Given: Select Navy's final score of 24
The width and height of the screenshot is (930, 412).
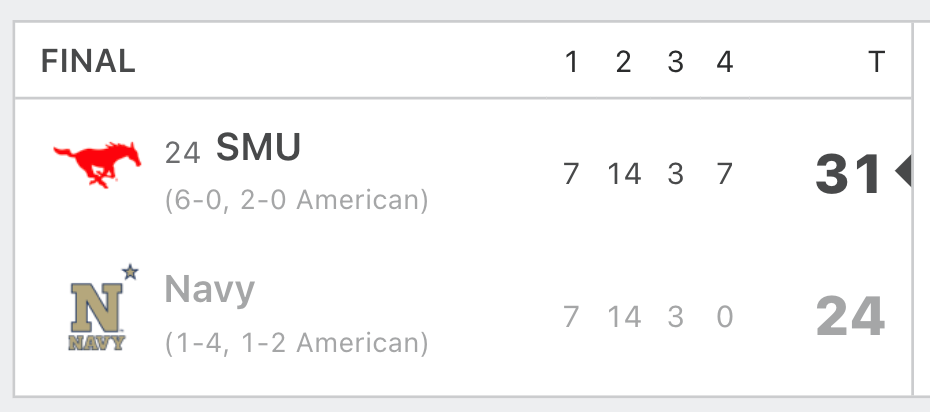Looking at the screenshot, I should click(851, 317).
